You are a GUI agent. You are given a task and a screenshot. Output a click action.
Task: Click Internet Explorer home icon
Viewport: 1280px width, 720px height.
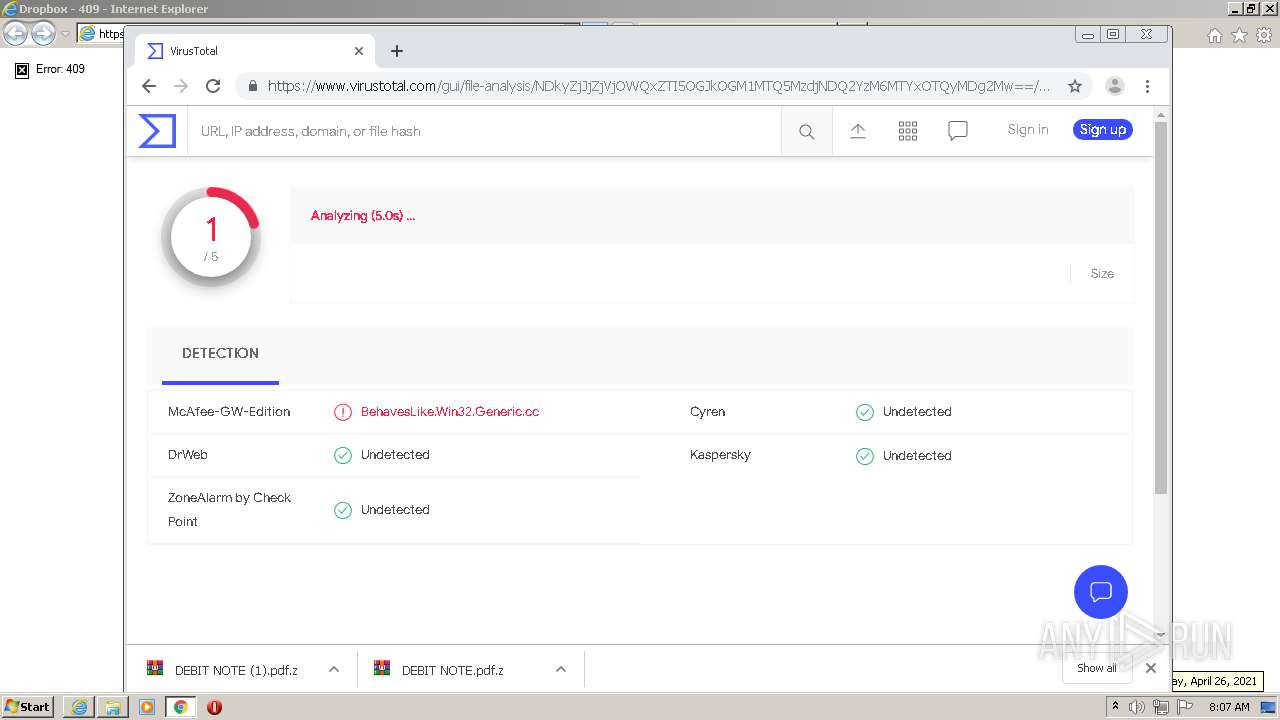point(1214,35)
